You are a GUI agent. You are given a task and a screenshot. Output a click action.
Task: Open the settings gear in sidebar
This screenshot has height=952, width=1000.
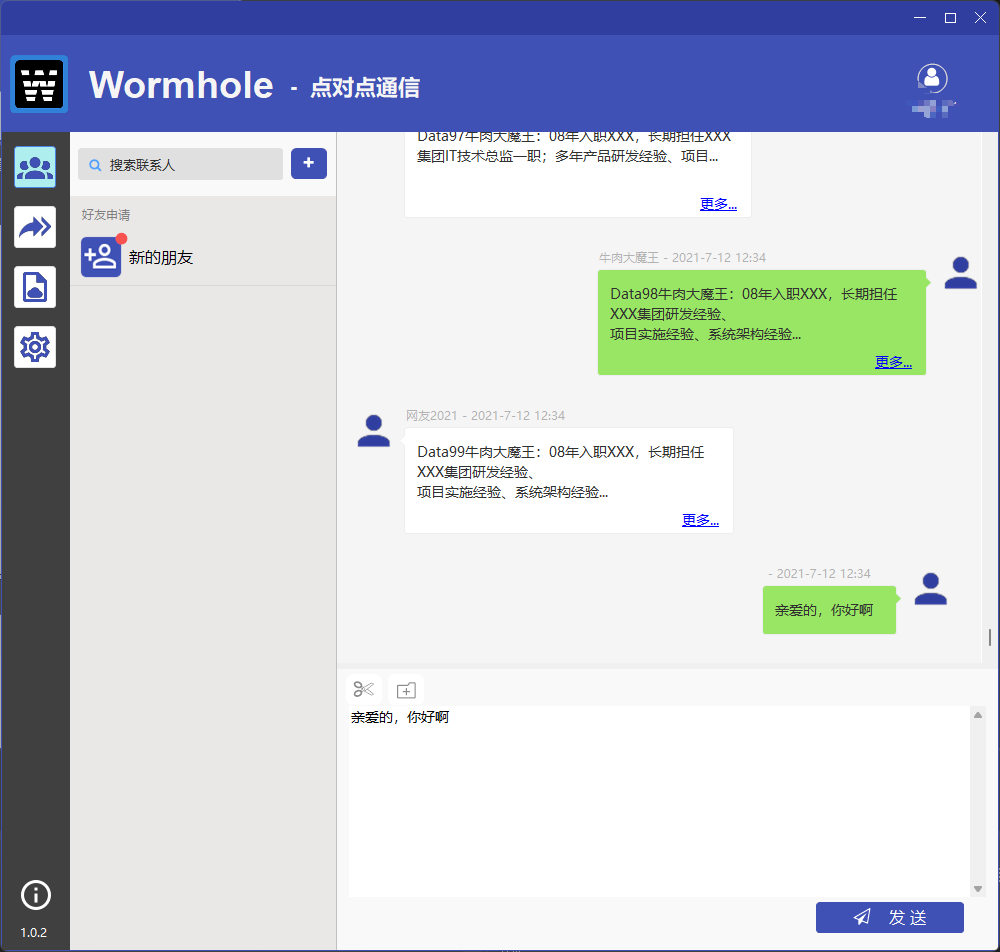(x=35, y=347)
